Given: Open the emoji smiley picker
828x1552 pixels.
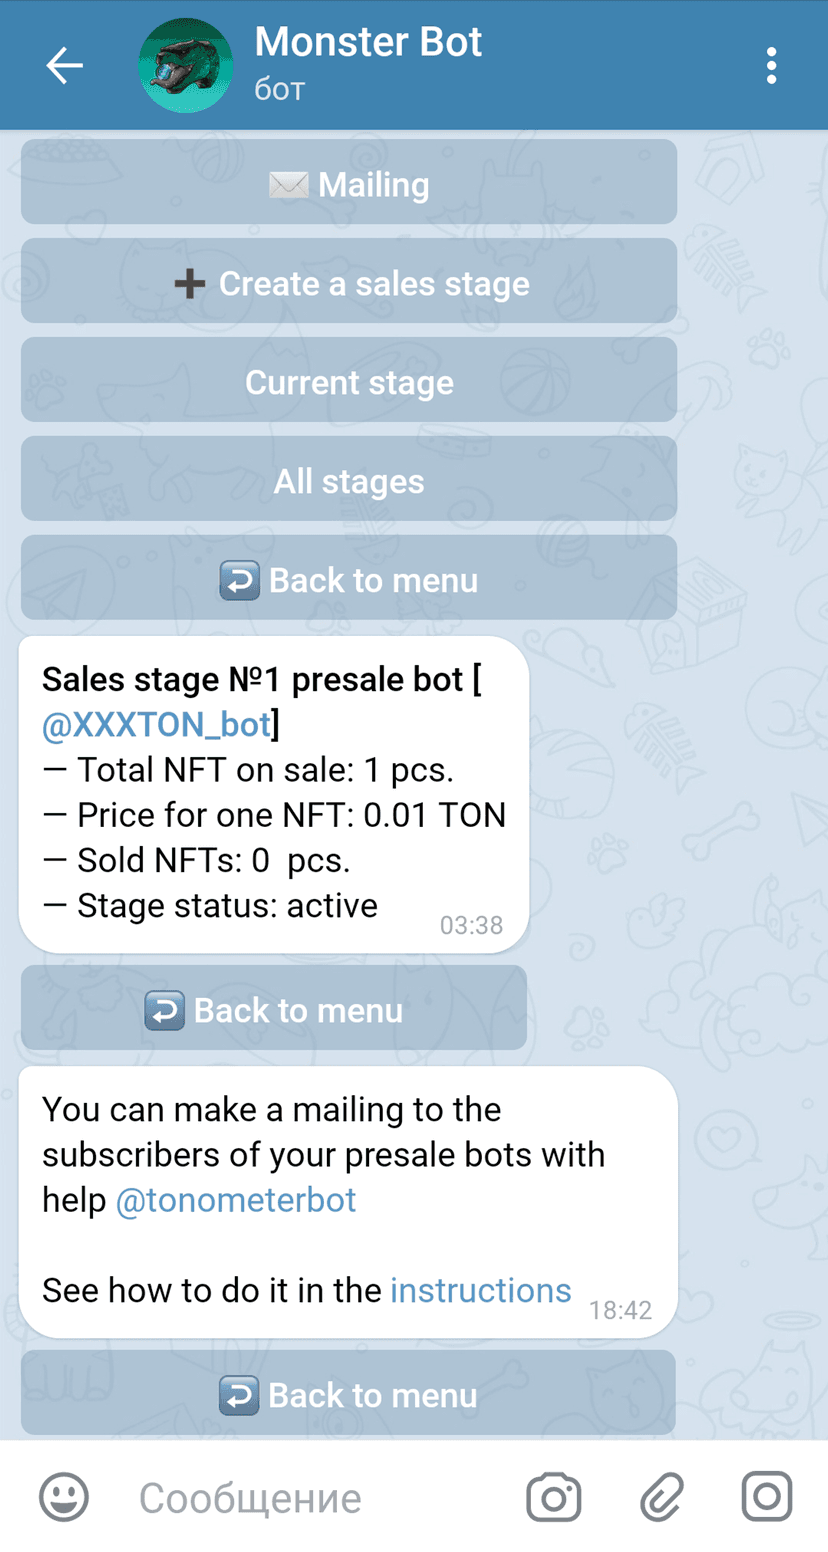Looking at the screenshot, I should point(64,1497).
